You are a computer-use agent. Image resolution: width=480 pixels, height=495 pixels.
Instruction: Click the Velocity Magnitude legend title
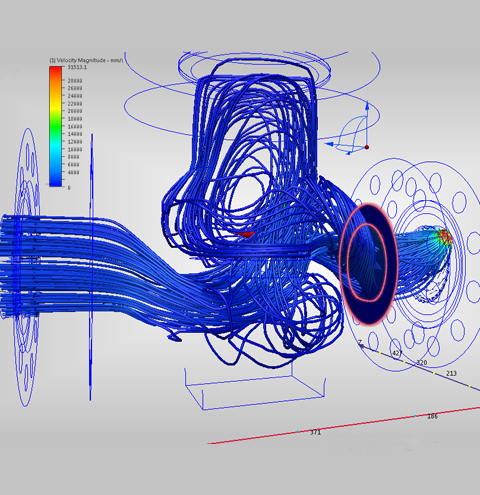point(86,60)
